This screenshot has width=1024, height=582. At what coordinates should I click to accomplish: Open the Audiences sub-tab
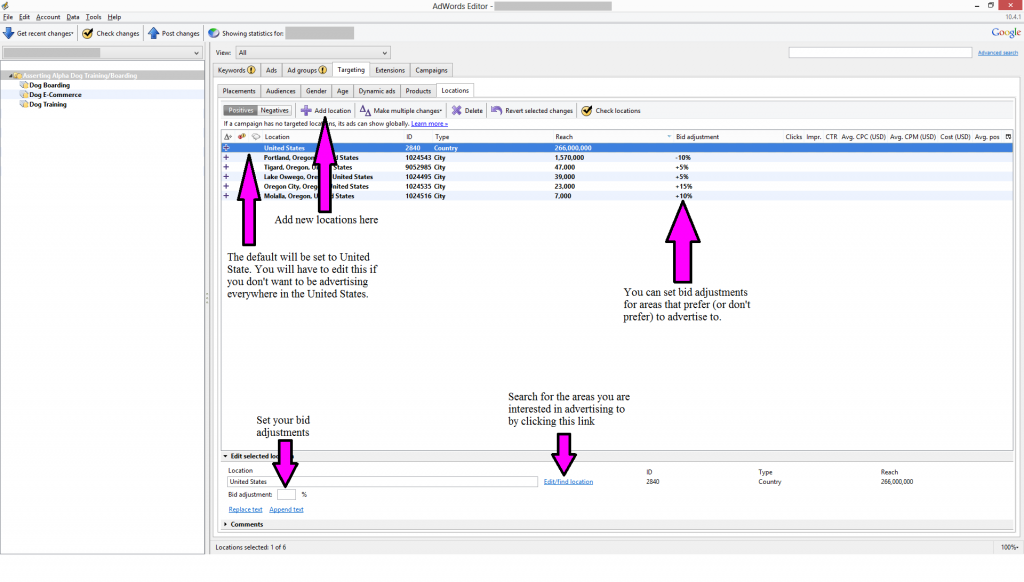click(x=281, y=91)
